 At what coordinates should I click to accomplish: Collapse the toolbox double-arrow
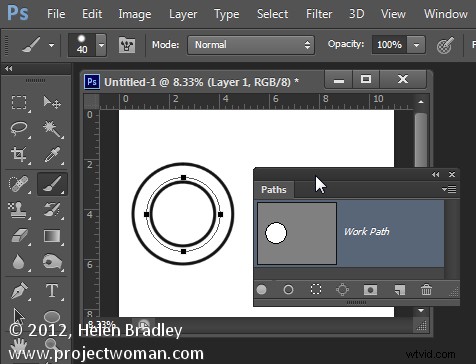click(9, 68)
